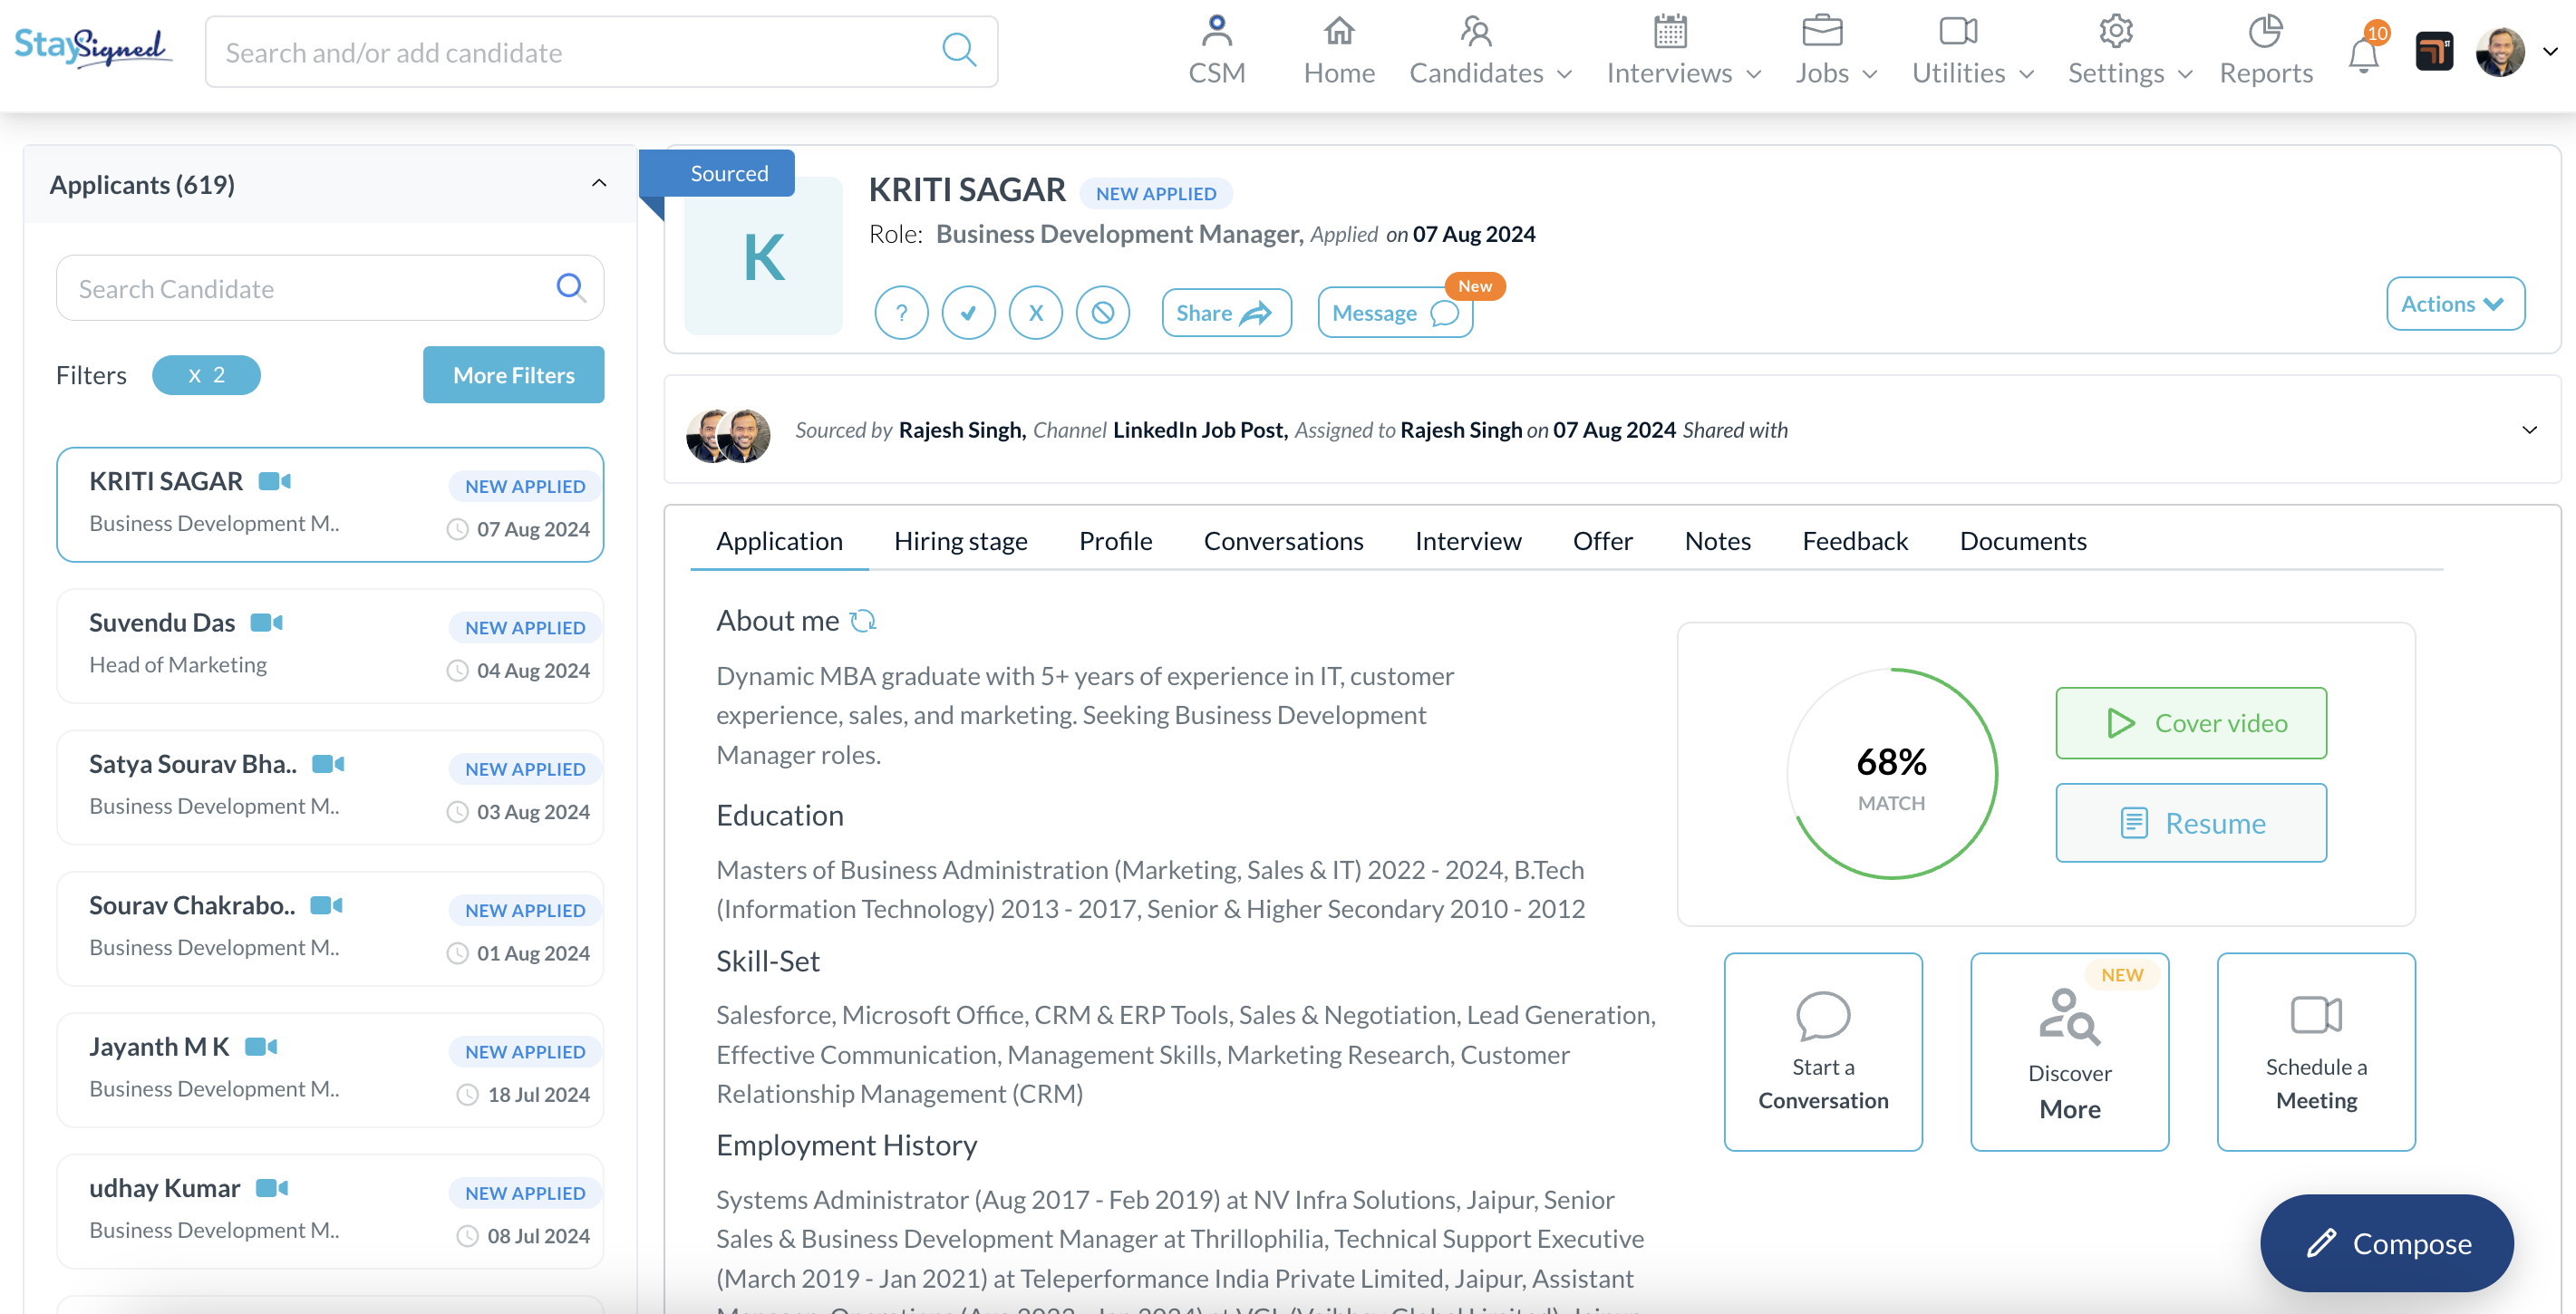Screen dimensions: 2576x1314
Task: Click the question mark status icon
Action: point(901,313)
